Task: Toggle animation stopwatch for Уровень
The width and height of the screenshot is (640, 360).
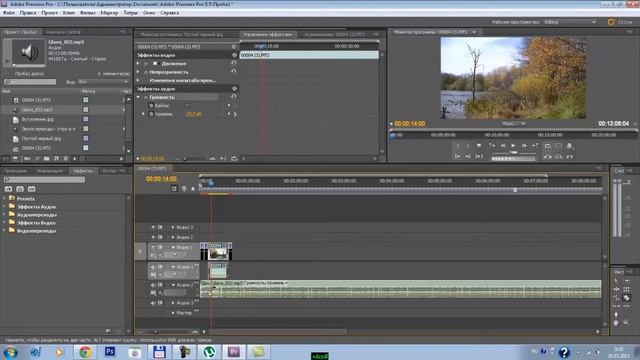Action: coord(151,114)
